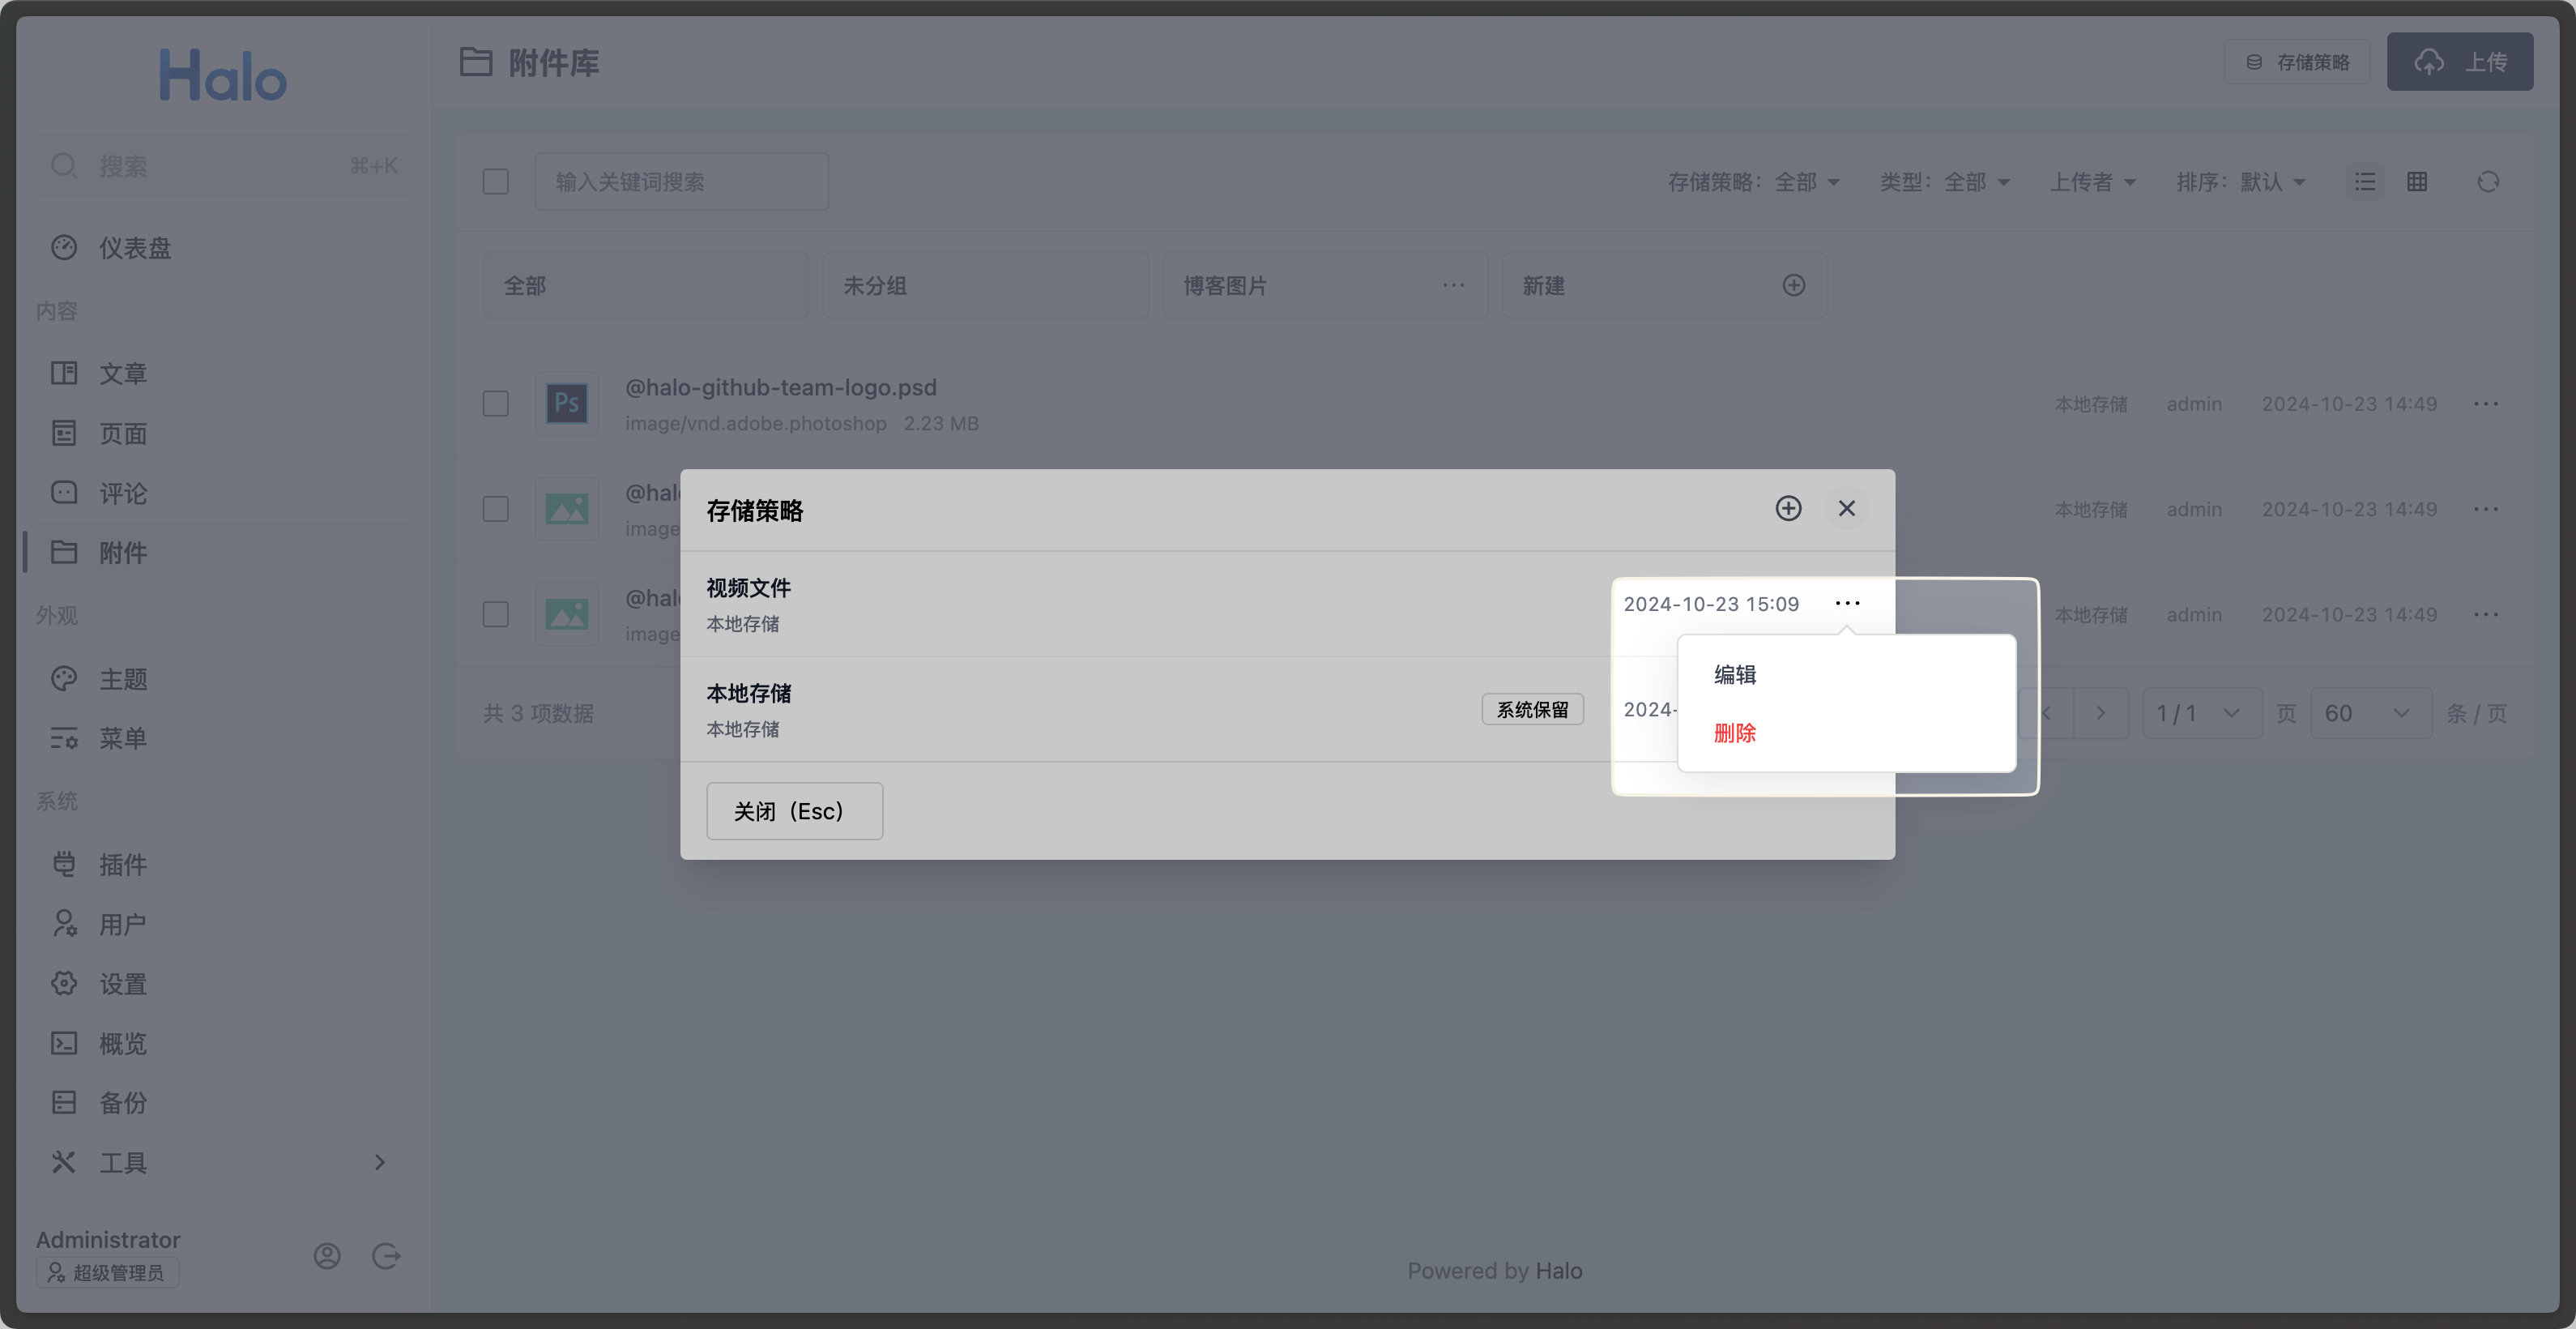Switch to grid view of attachments
Image resolution: width=2576 pixels, height=1329 pixels.
[x=2417, y=181]
